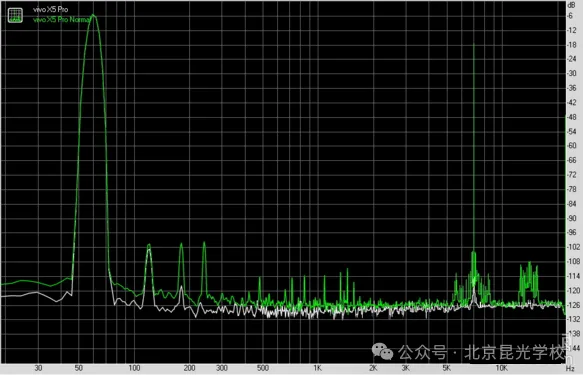Image resolution: width=583 pixels, height=375 pixels.
Task: Click the green noise cluster above 10K
Action: click(x=529, y=282)
